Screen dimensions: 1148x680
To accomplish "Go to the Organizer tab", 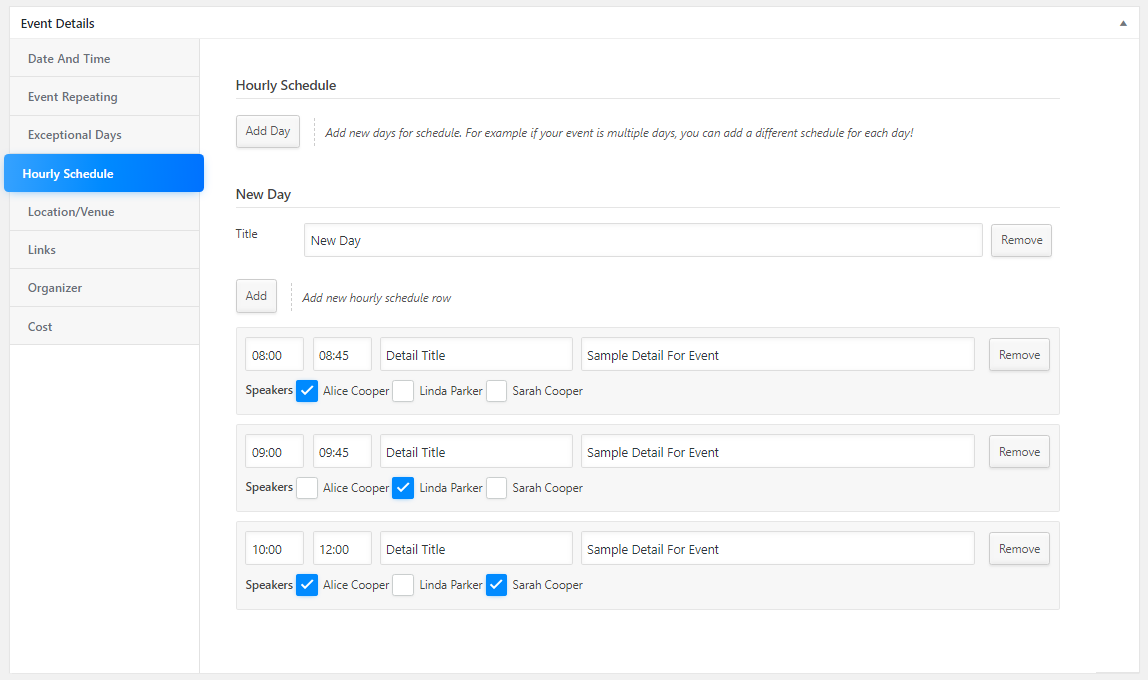I will click(x=55, y=288).
